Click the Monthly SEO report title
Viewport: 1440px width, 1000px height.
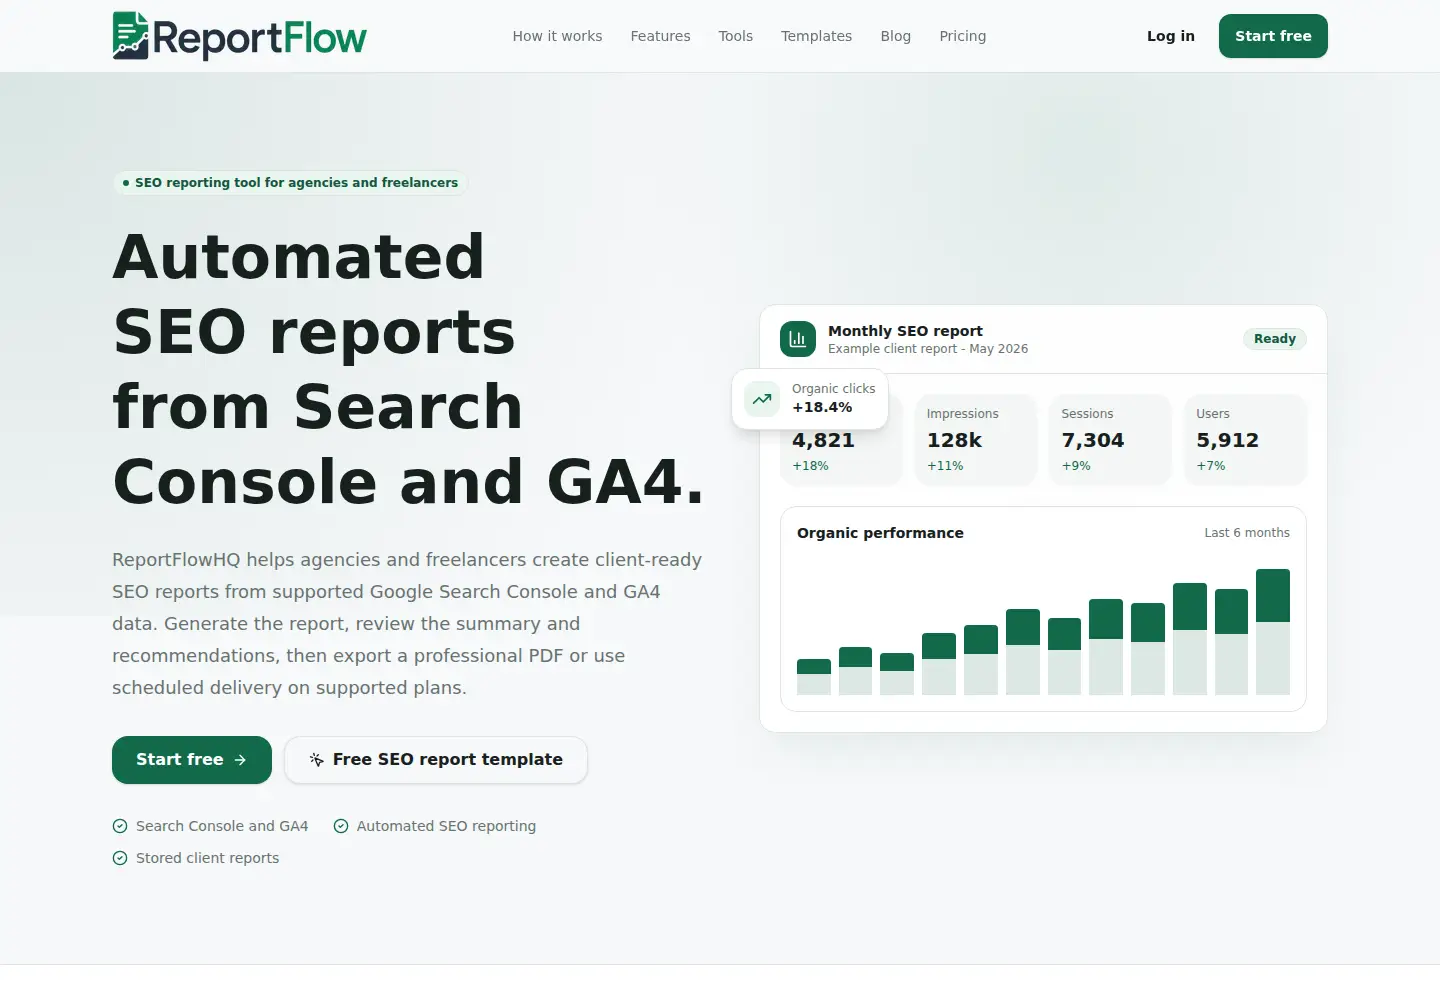coord(905,331)
